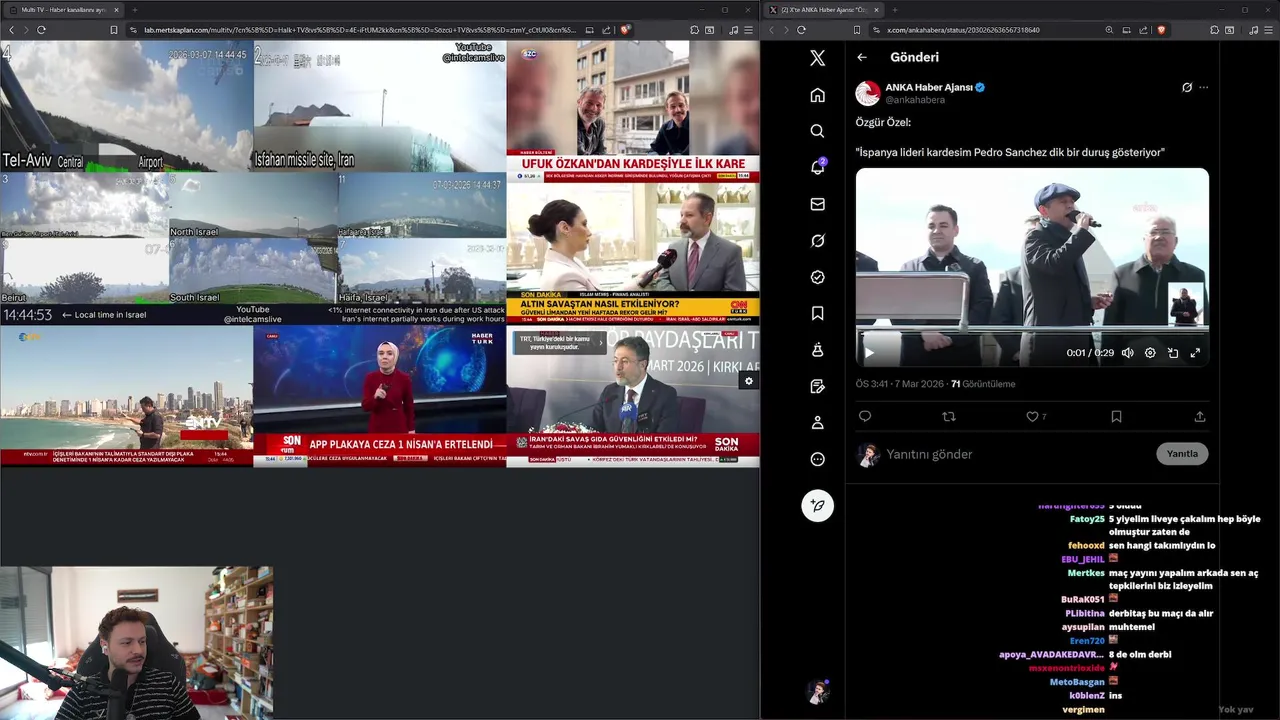
Task: Click the Isfahan missile site stream
Action: point(380,105)
